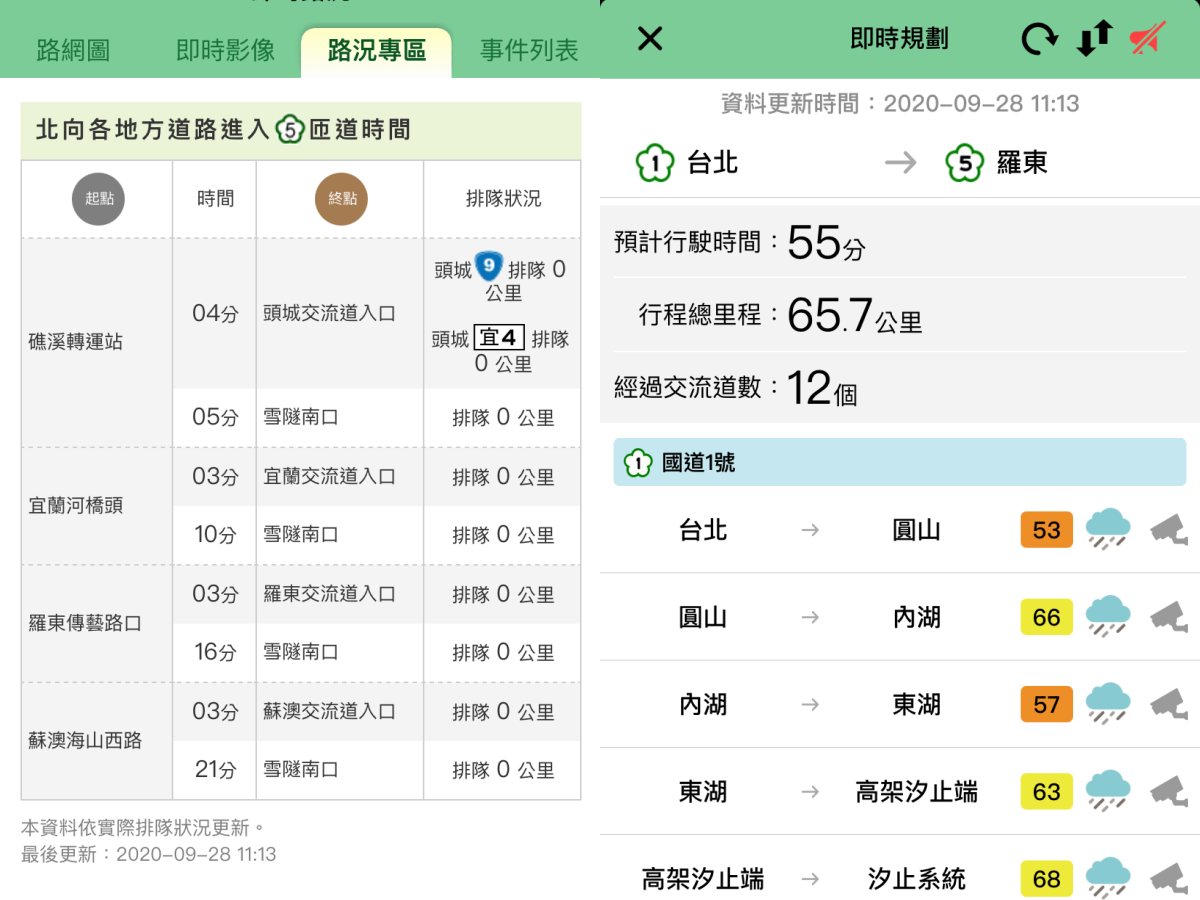Toggle the muted speaker icon
The height and width of the screenshot is (900, 1200).
point(1147,39)
